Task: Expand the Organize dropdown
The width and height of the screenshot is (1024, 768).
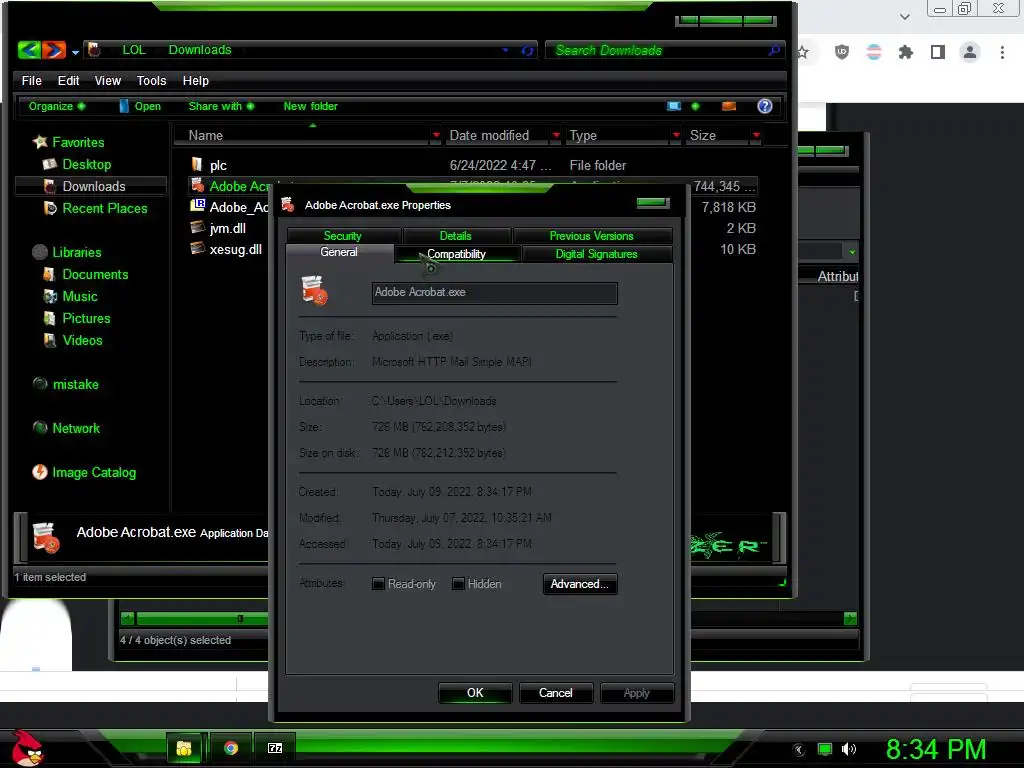Action: click(57, 106)
